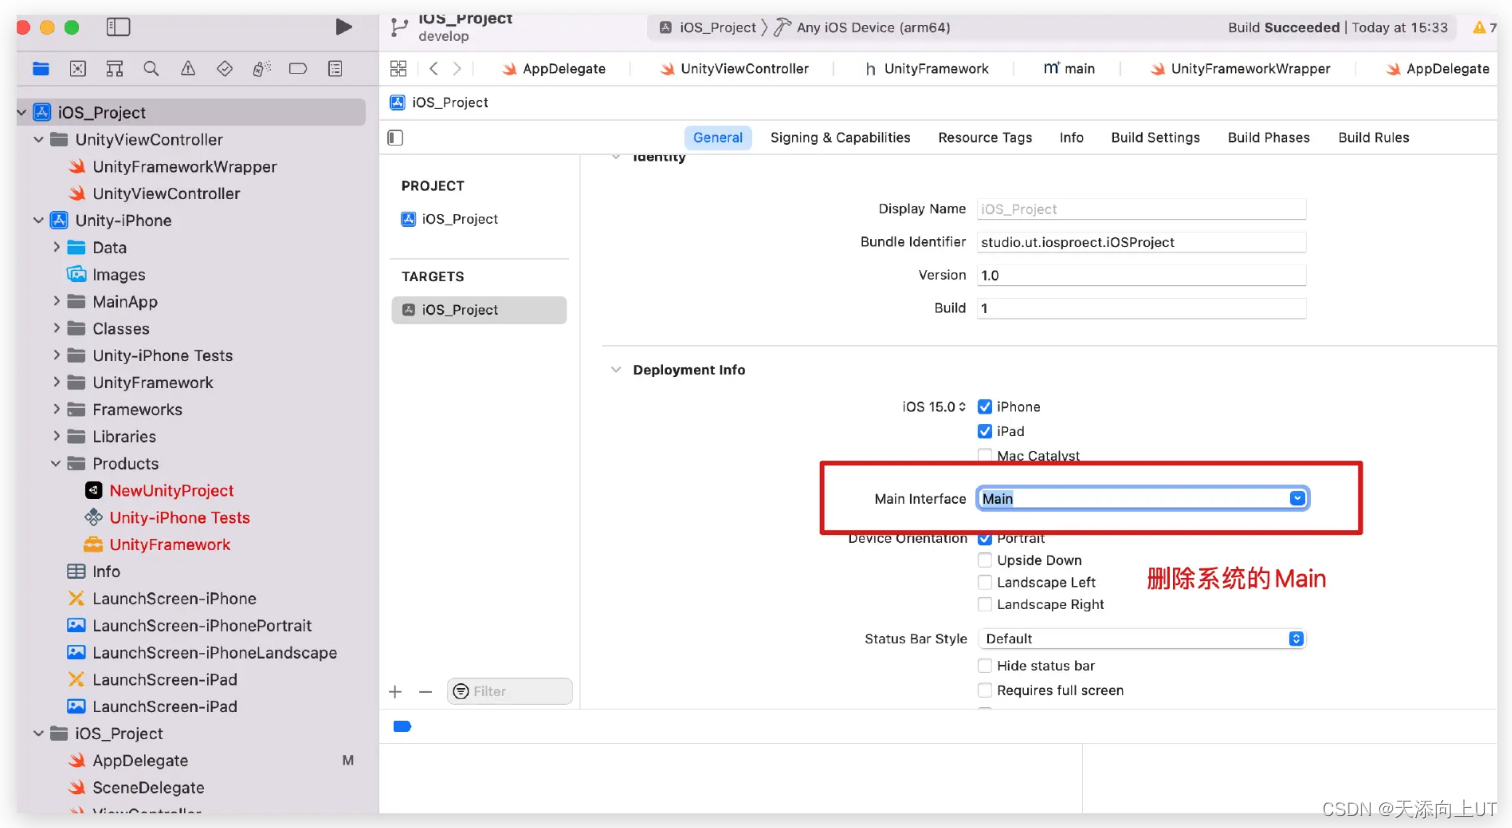Add a new target with plus button
This screenshot has height=828, width=1512.
tap(395, 691)
